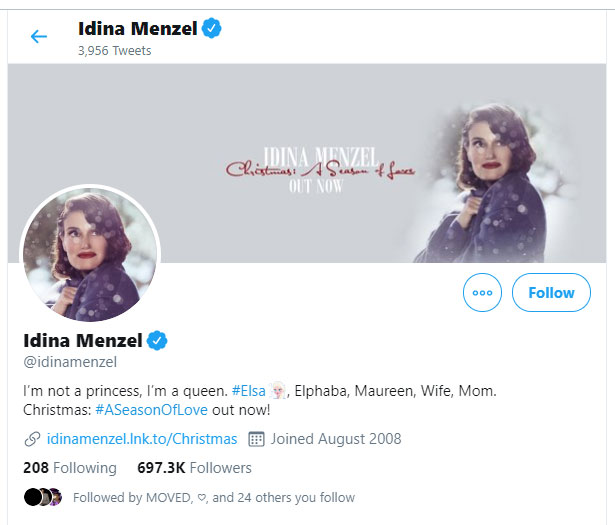
Task: View the 208 Following list
Action: pos(70,468)
